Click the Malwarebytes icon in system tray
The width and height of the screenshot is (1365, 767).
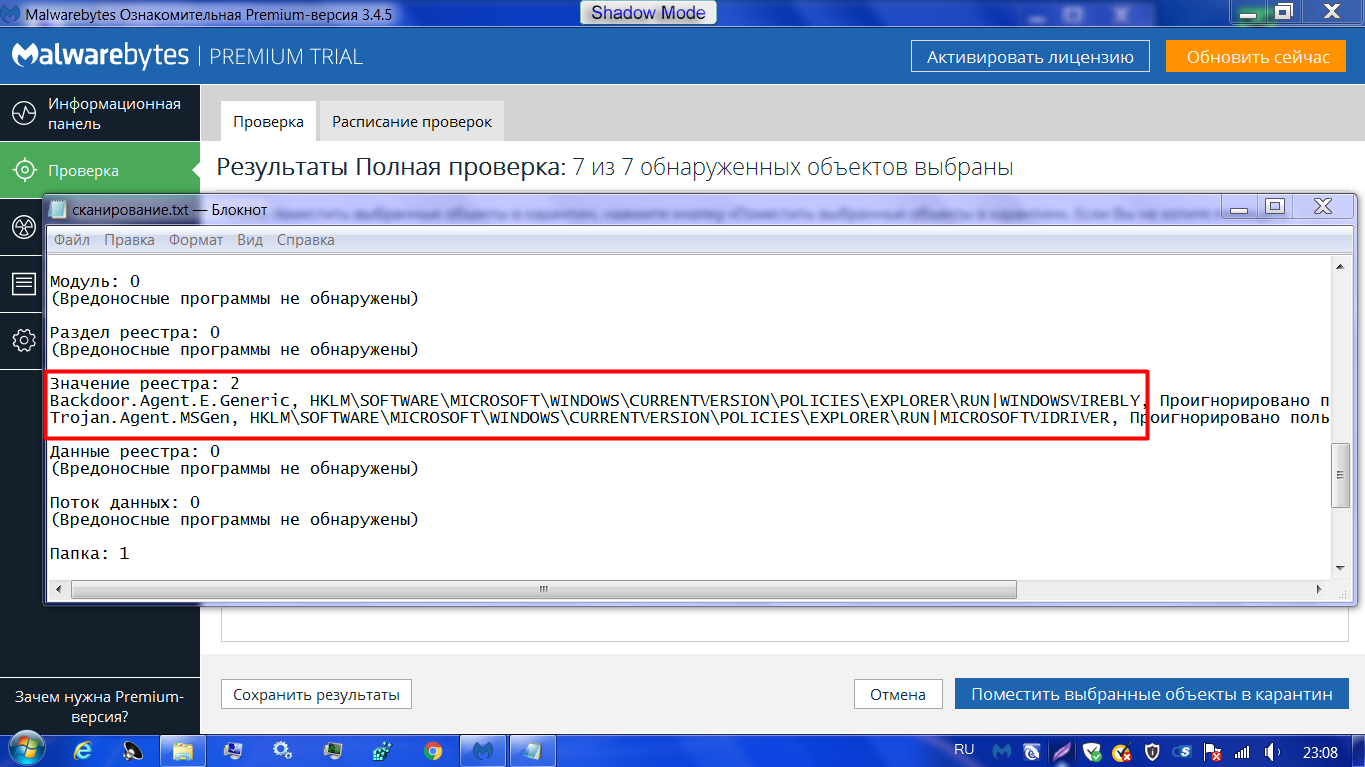point(1002,751)
